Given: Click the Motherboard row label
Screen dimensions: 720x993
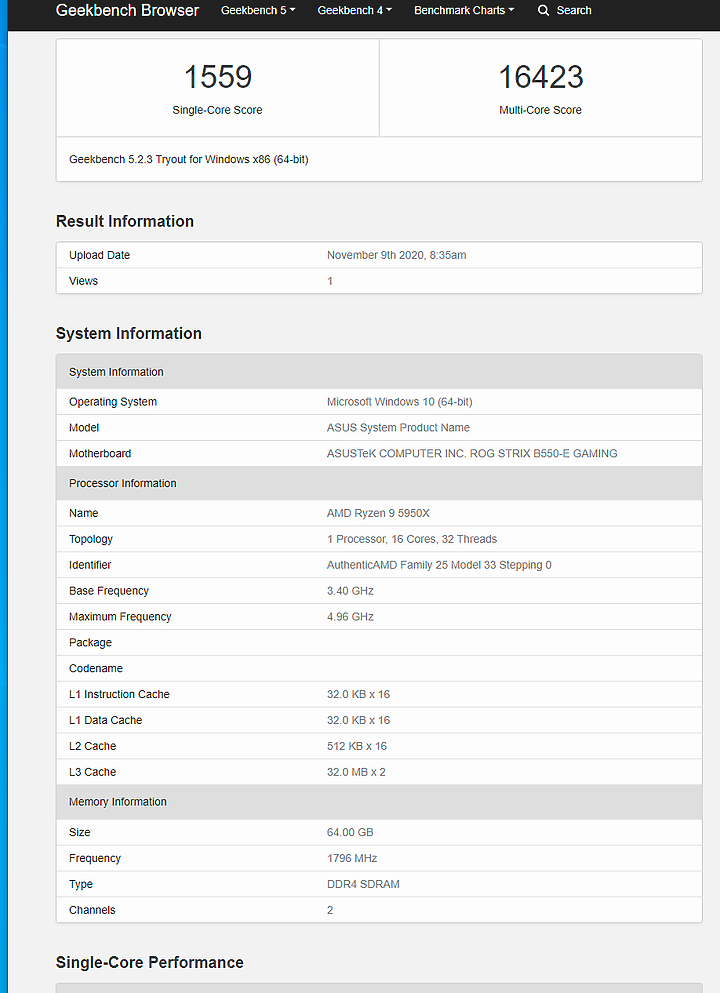Looking at the screenshot, I should pos(100,454).
